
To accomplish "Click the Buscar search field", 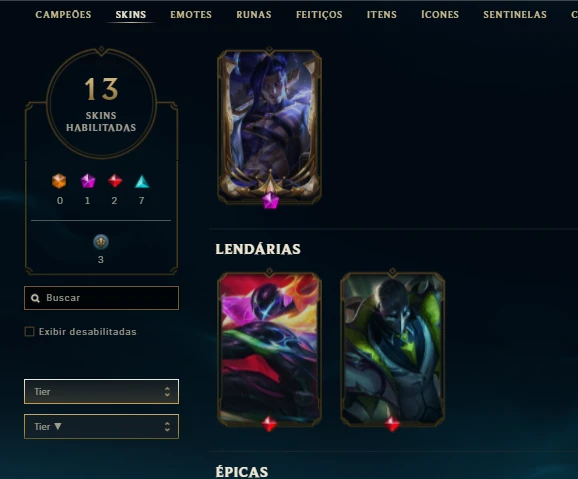I will pos(101,298).
